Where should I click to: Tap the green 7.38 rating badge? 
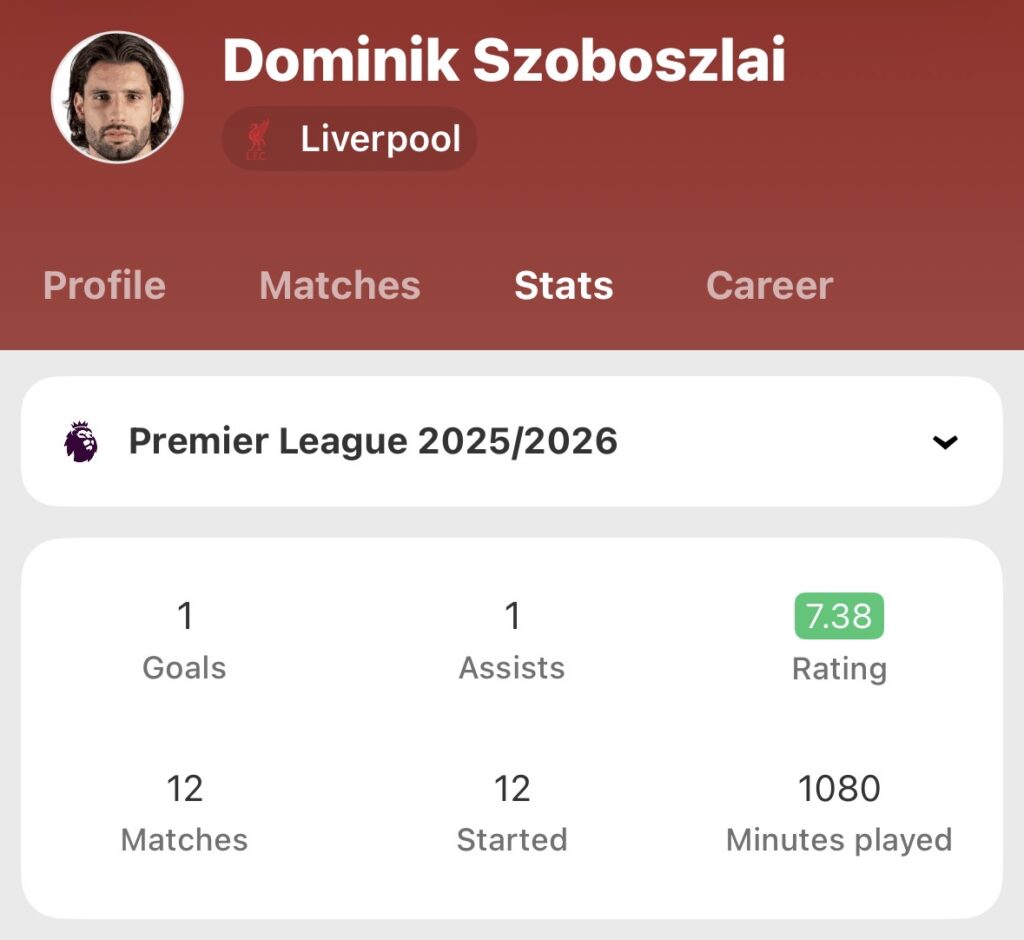(839, 616)
